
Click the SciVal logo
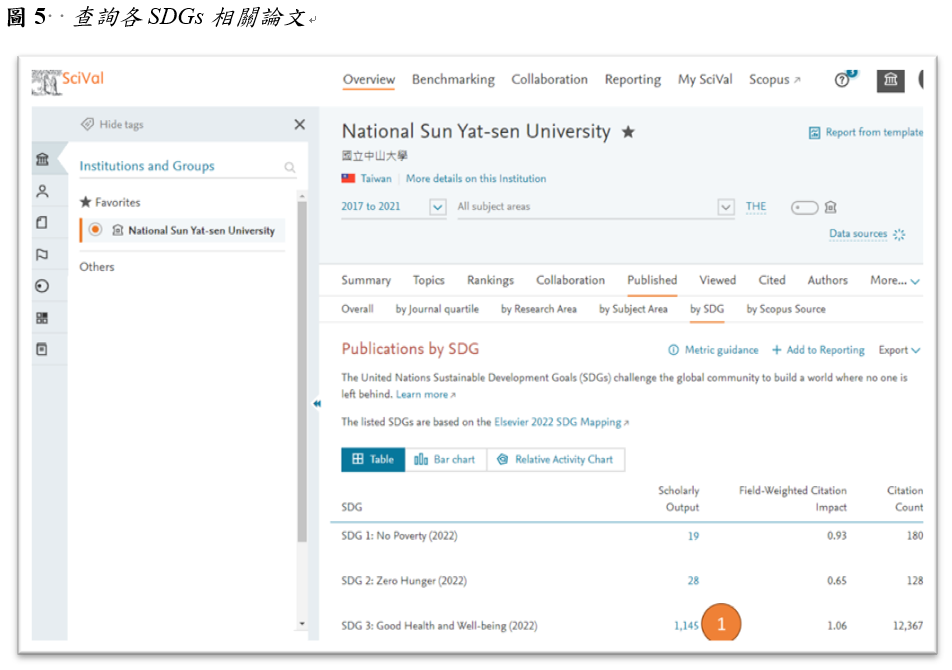pos(67,81)
